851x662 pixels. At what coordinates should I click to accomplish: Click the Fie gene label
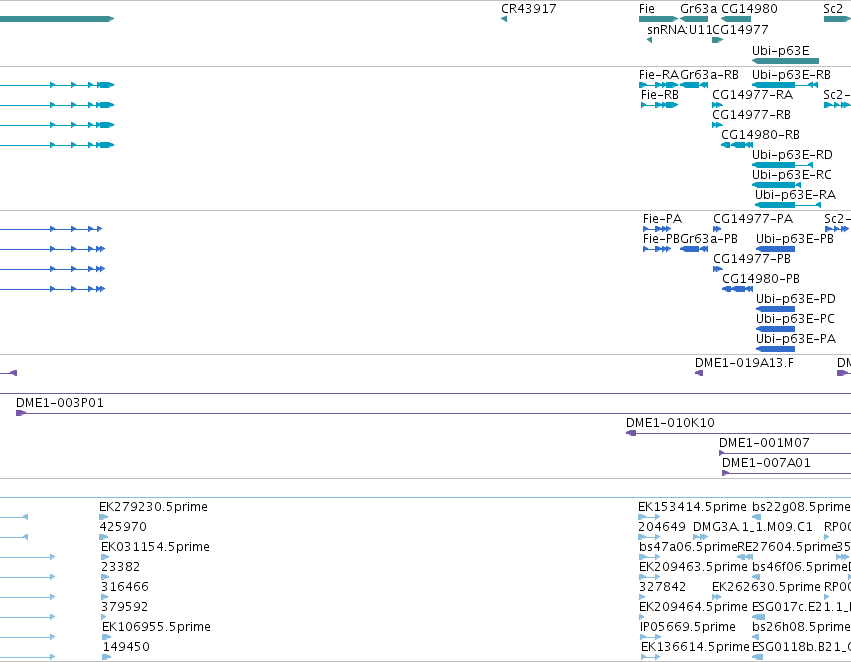click(x=646, y=9)
